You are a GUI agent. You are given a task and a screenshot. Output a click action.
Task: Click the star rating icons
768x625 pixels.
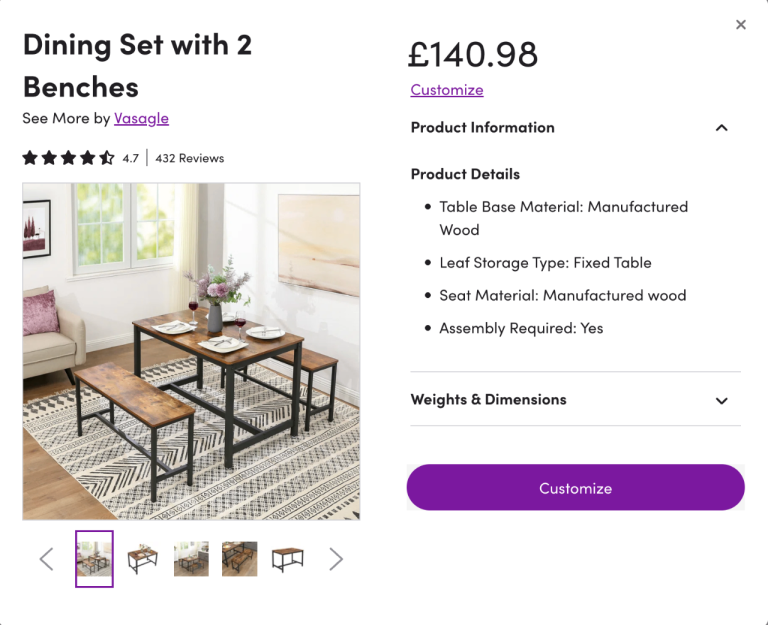tap(68, 158)
